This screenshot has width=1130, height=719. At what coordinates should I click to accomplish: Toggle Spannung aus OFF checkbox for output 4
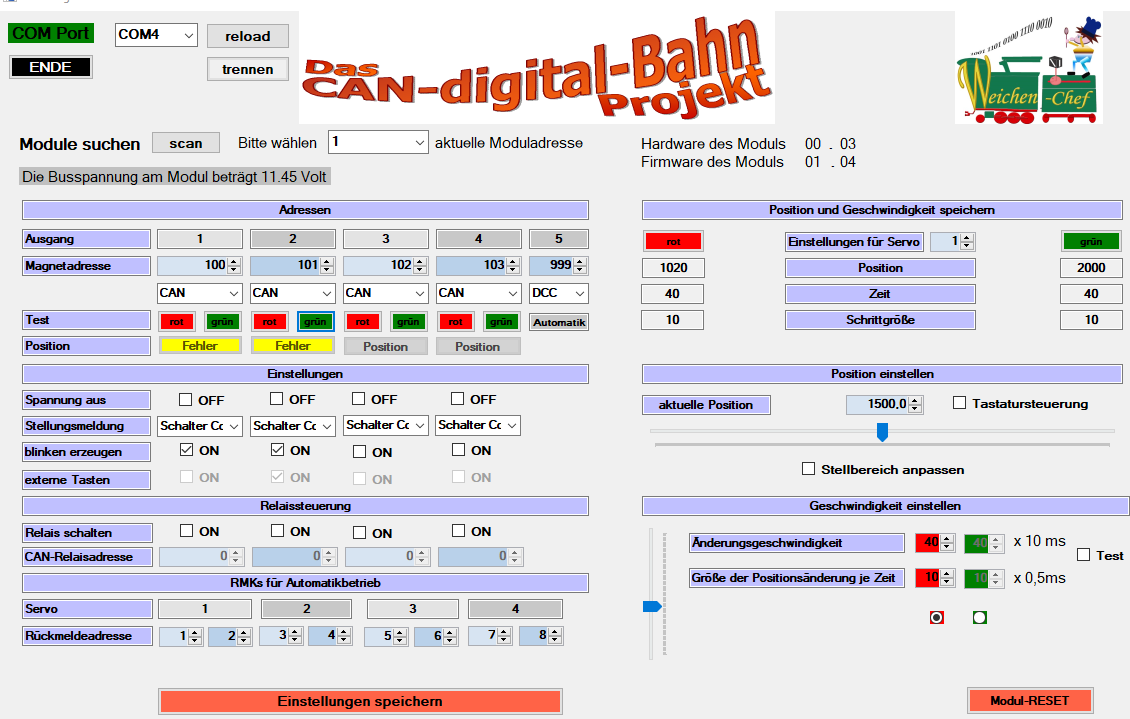(x=458, y=398)
